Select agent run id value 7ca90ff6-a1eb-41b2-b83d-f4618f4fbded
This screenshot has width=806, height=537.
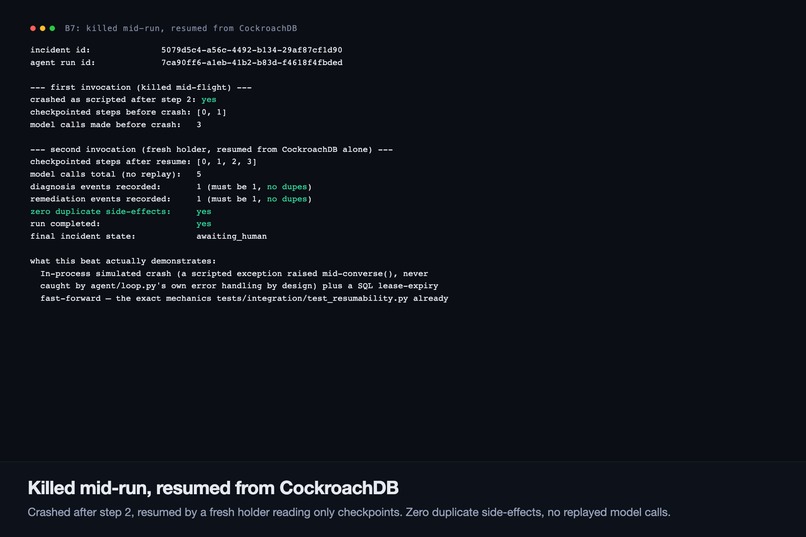251,62
